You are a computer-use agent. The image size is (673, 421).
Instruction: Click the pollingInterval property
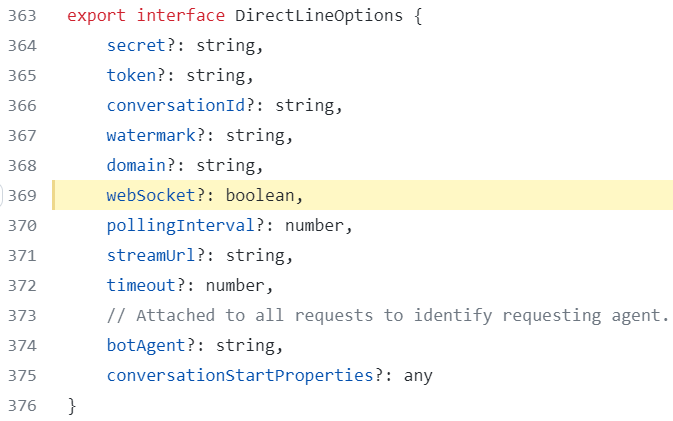[181, 226]
